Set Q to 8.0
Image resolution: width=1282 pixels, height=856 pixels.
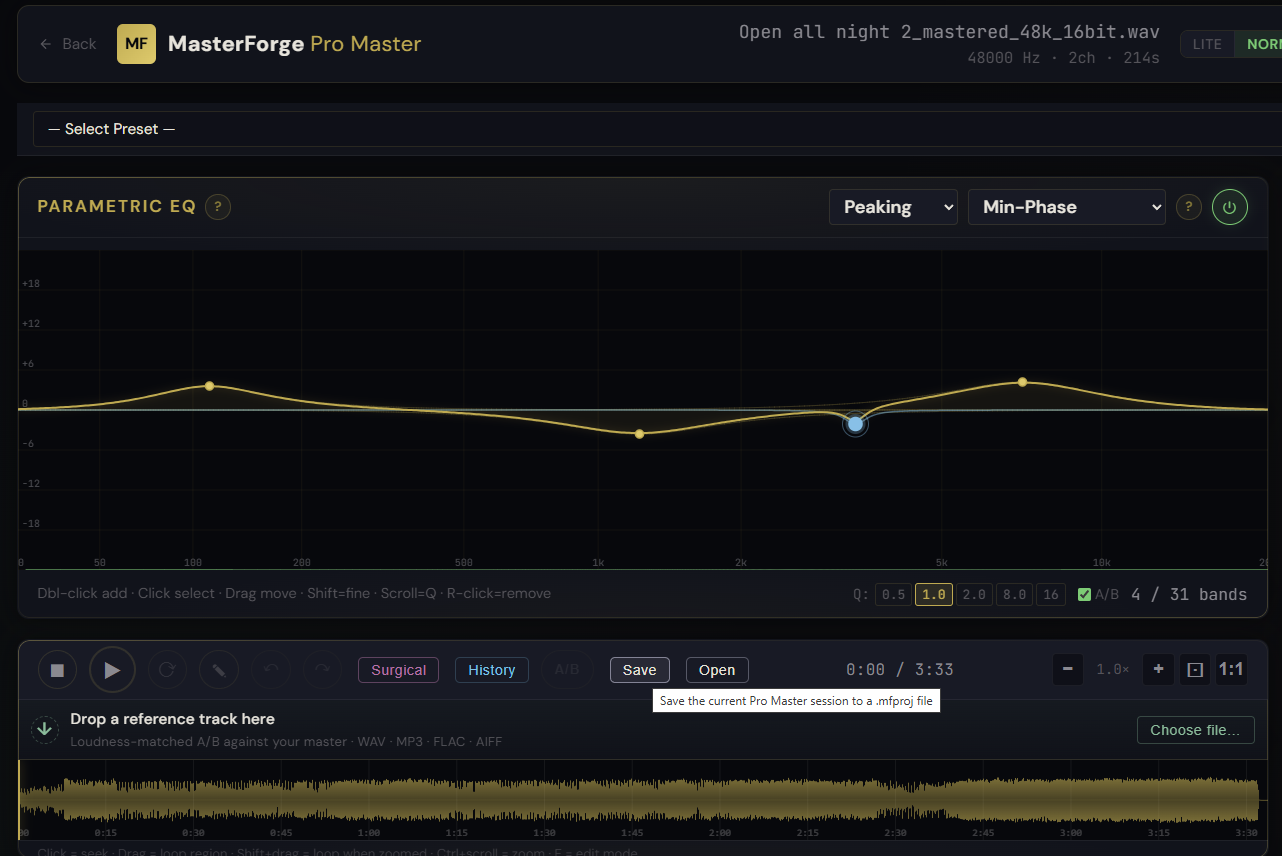1014,594
